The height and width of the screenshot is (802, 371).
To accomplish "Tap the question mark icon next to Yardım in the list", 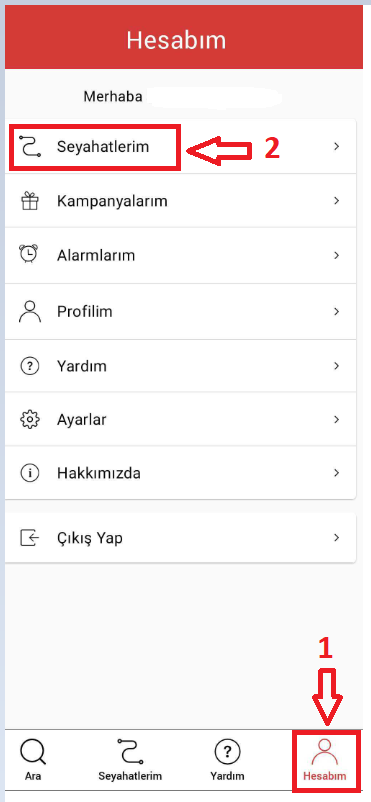I will [x=30, y=366].
